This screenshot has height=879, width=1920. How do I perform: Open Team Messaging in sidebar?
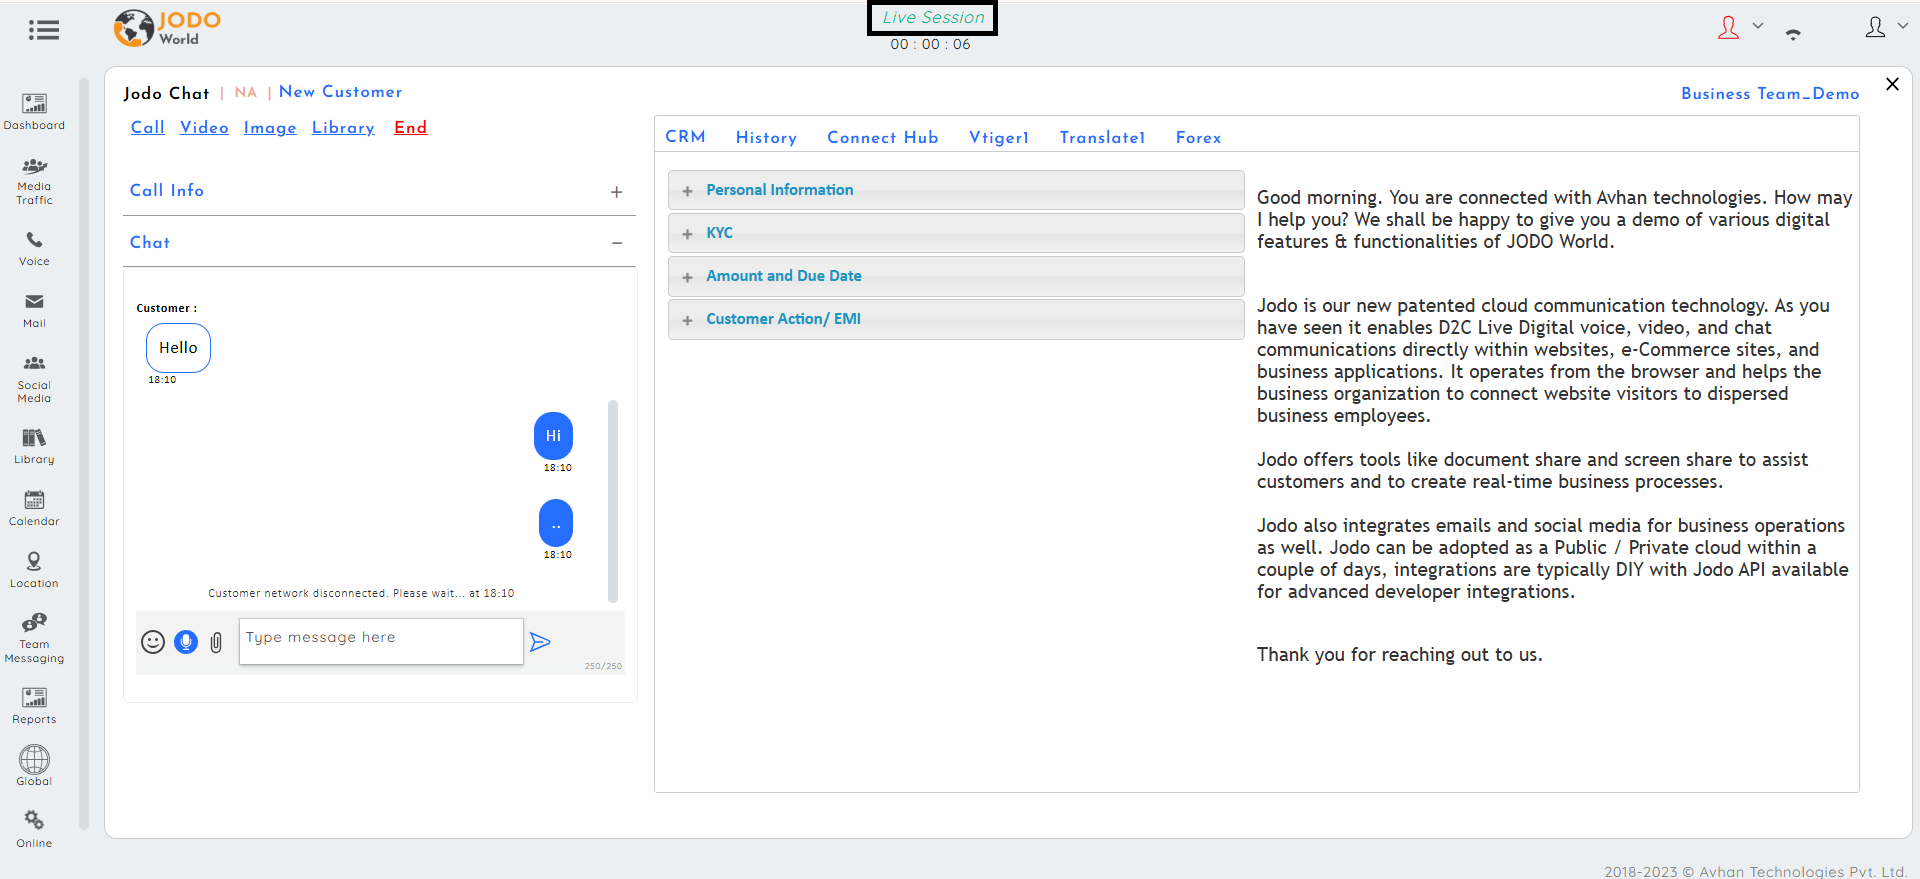(34, 638)
